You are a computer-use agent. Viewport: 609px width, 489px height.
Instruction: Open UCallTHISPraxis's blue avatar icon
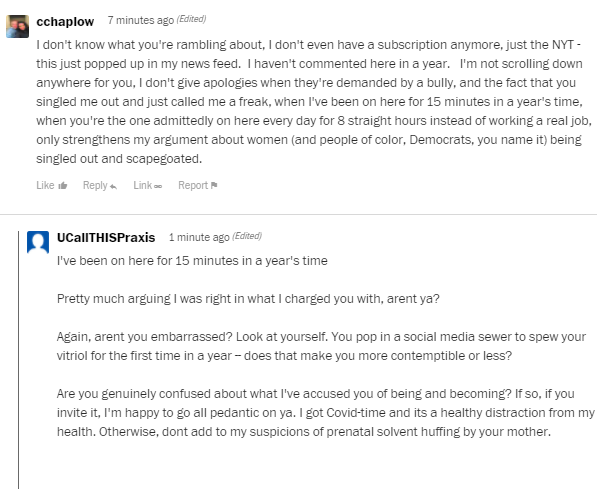38,241
